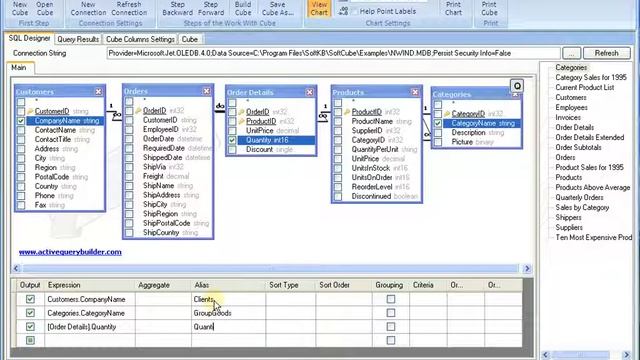Close the Customers table window in the diagram

click(x=98, y=92)
